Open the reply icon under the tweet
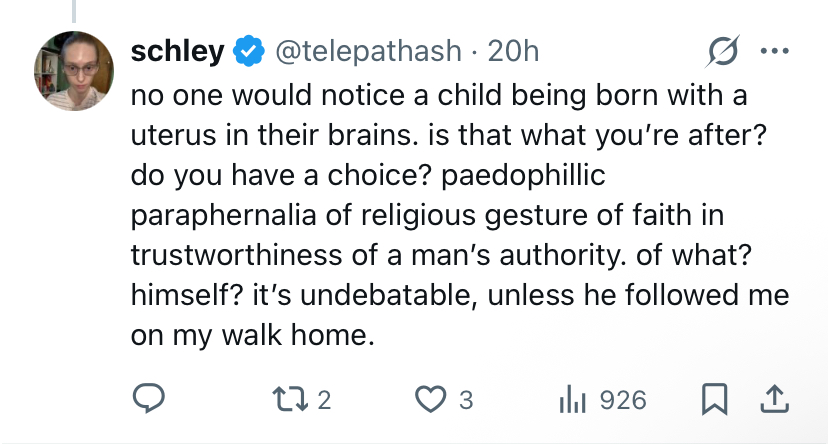828x444 pixels. (148, 399)
